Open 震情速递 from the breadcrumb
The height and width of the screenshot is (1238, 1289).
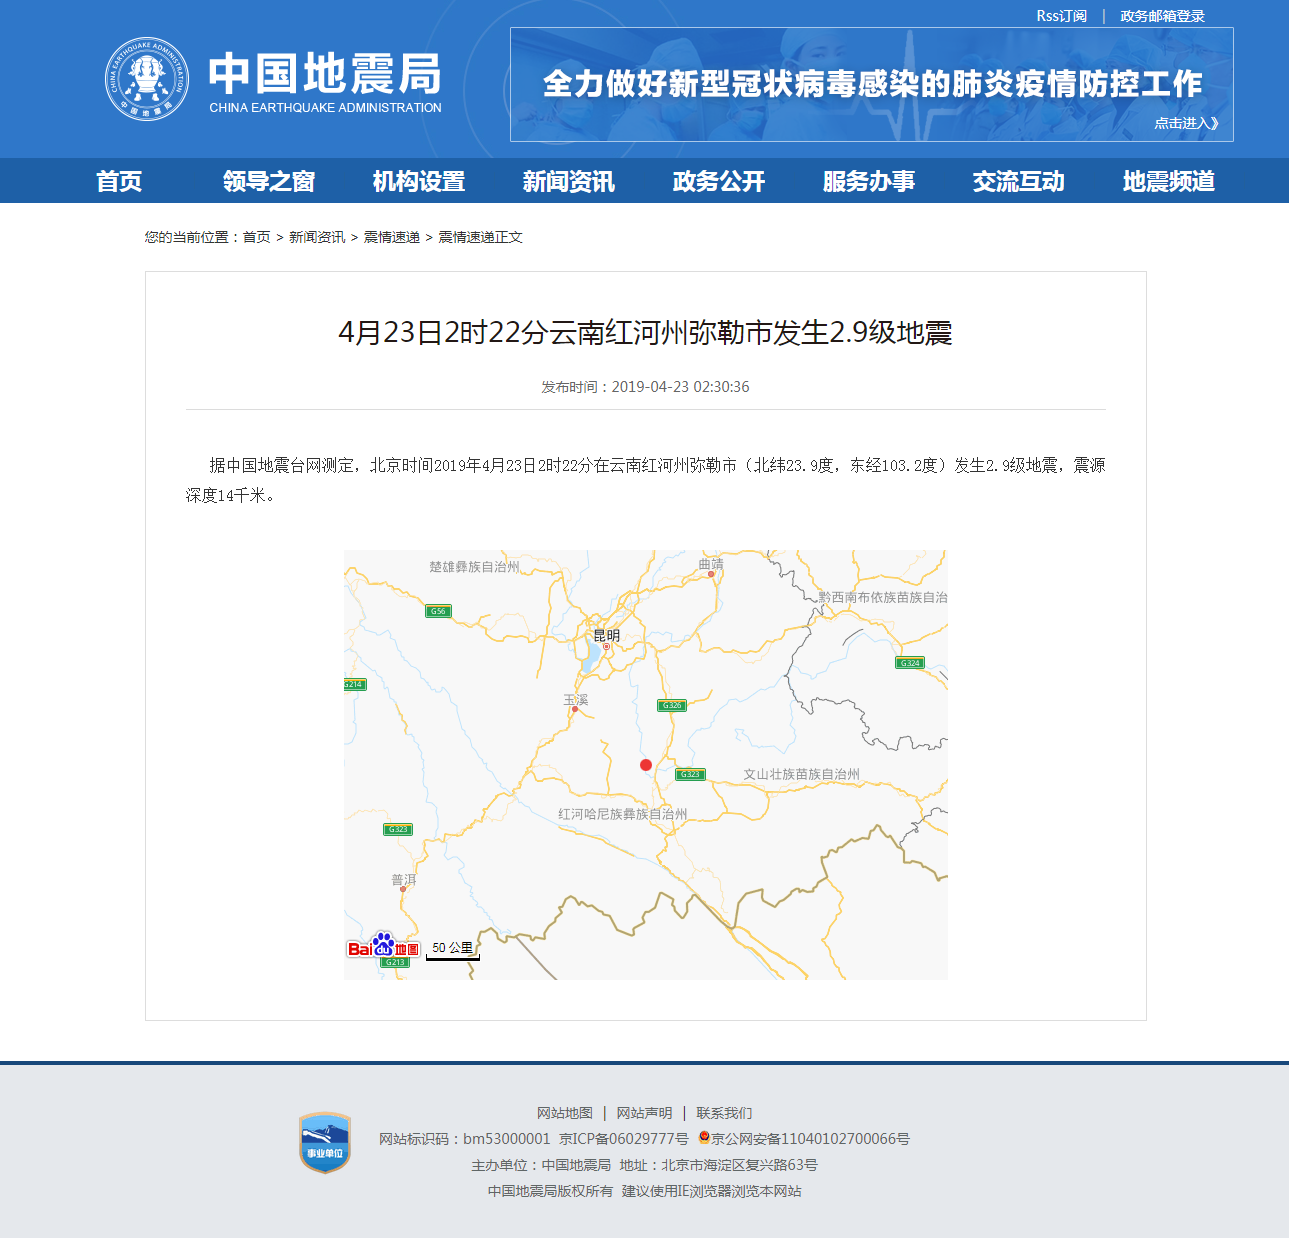click(390, 237)
